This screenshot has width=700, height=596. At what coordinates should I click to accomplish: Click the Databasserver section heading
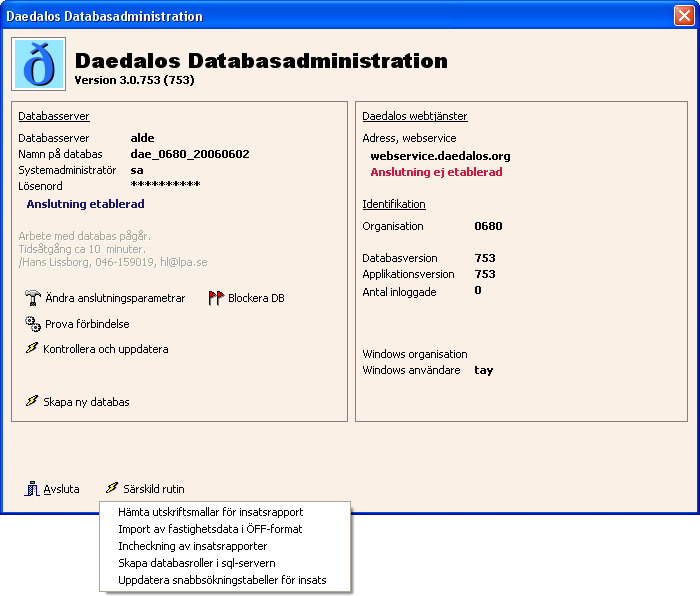point(54,116)
